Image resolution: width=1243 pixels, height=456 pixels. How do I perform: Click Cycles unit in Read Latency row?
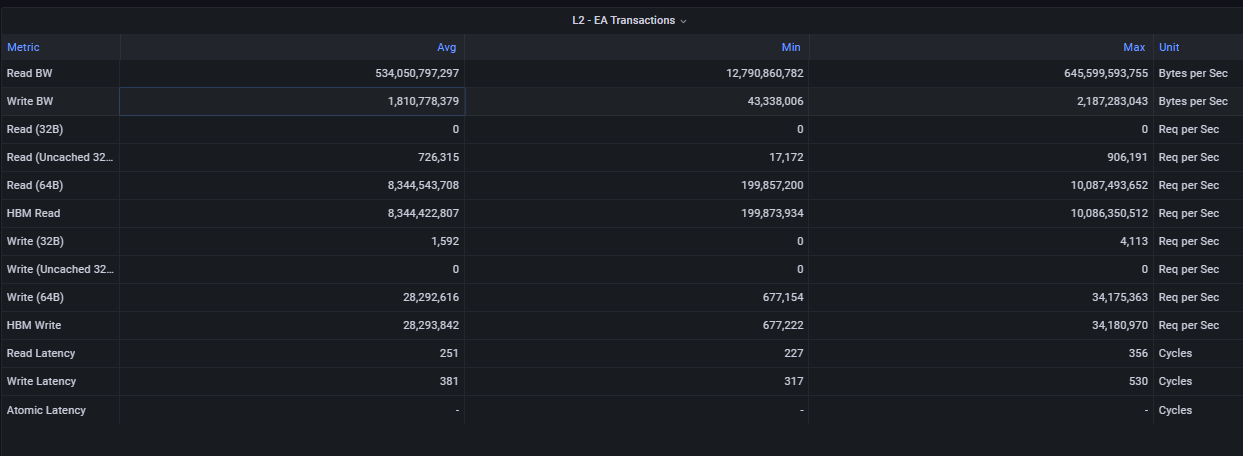[1175, 353]
